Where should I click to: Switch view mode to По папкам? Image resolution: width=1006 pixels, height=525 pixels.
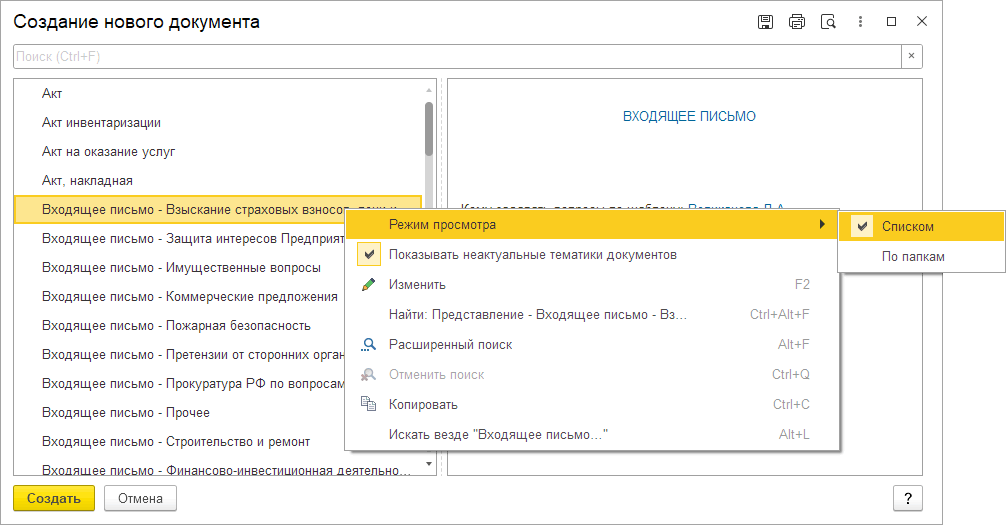click(912, 257)
